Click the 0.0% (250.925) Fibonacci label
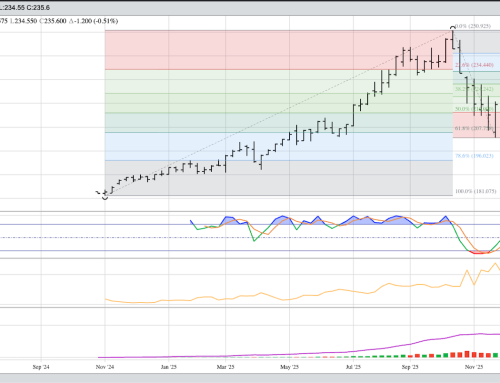 coord(473,26)
